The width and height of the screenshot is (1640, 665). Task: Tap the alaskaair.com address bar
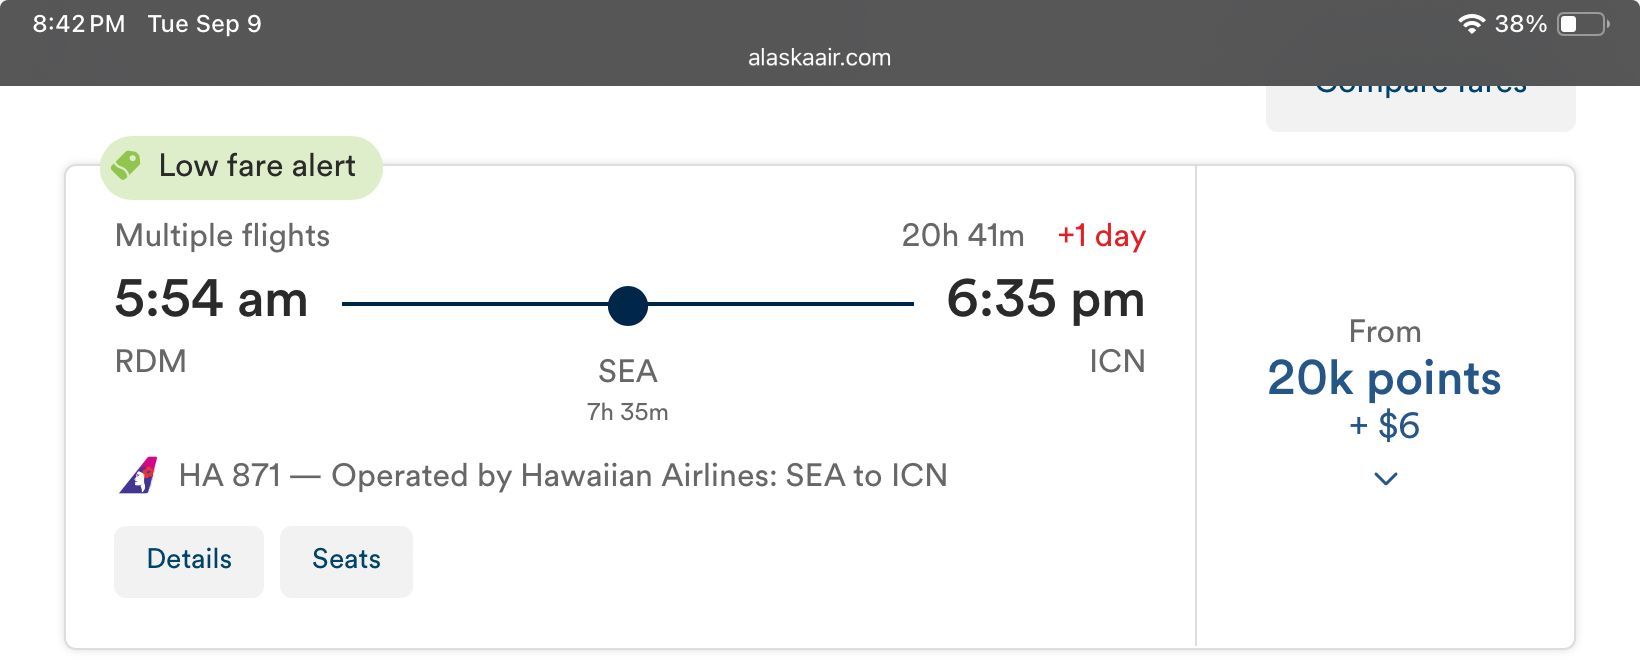[819, 58]
